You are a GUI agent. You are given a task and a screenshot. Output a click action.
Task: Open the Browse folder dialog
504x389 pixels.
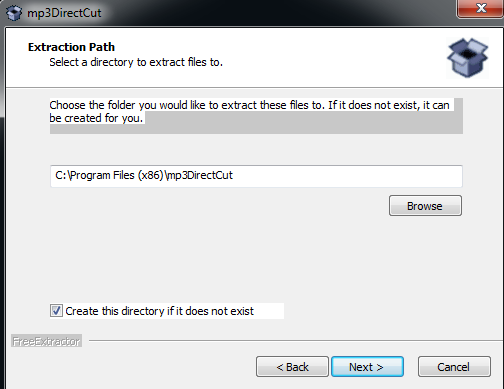[x=425, y=206]
